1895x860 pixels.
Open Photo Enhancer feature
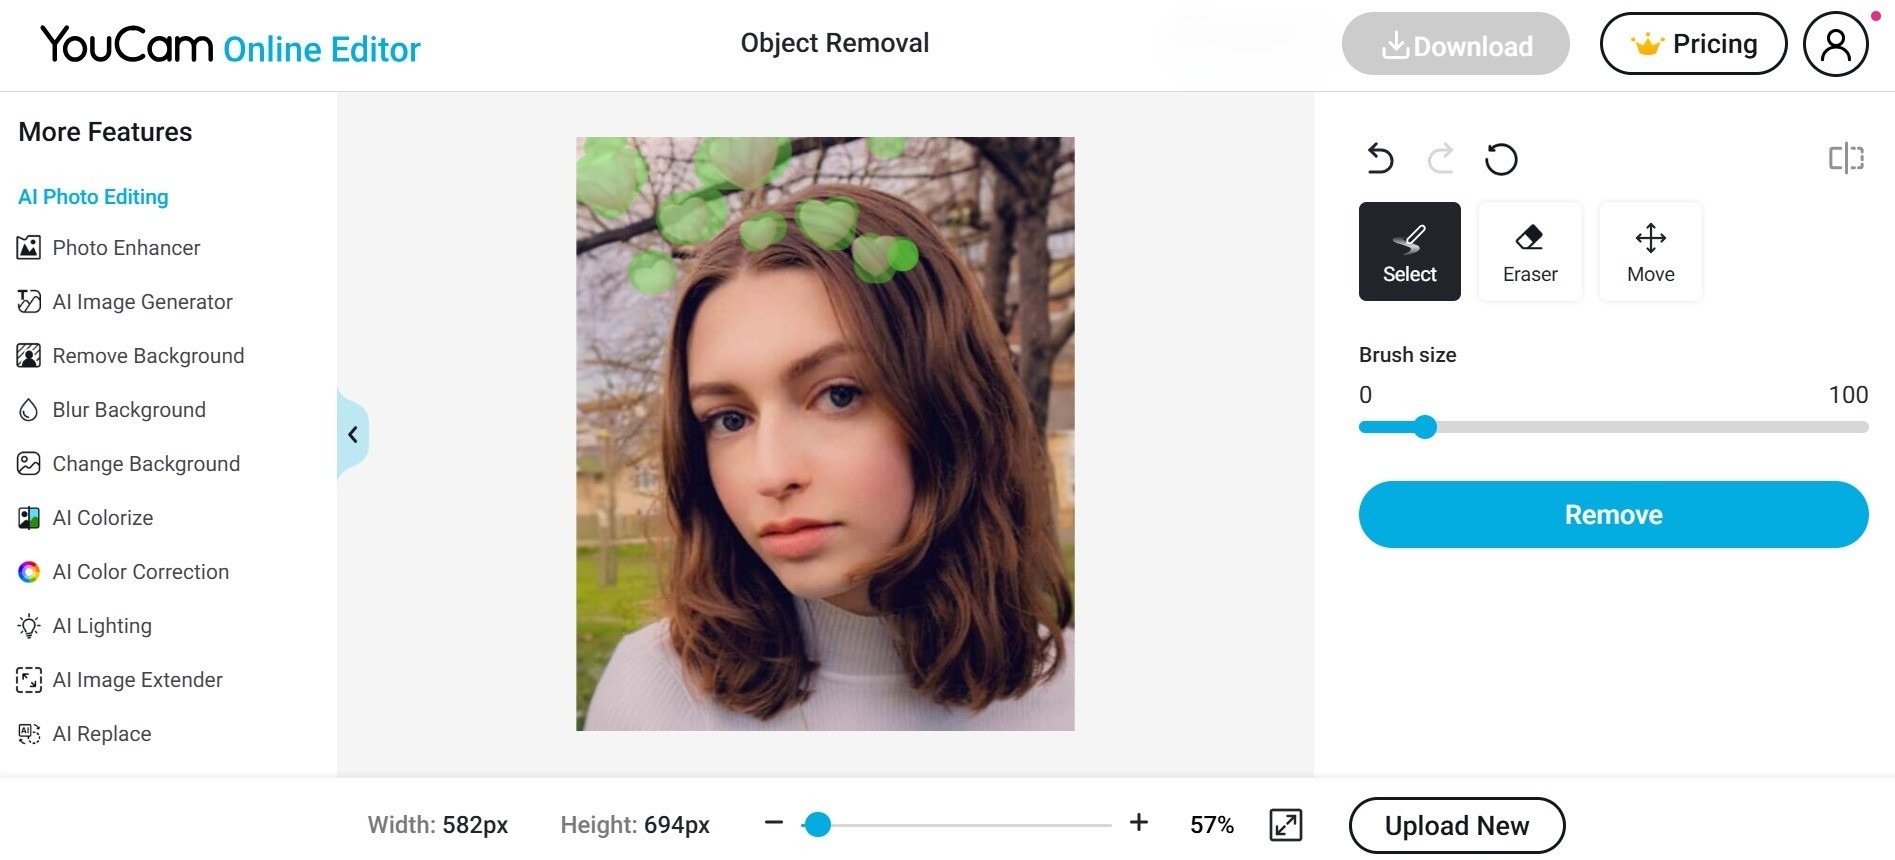coord(126,248)
